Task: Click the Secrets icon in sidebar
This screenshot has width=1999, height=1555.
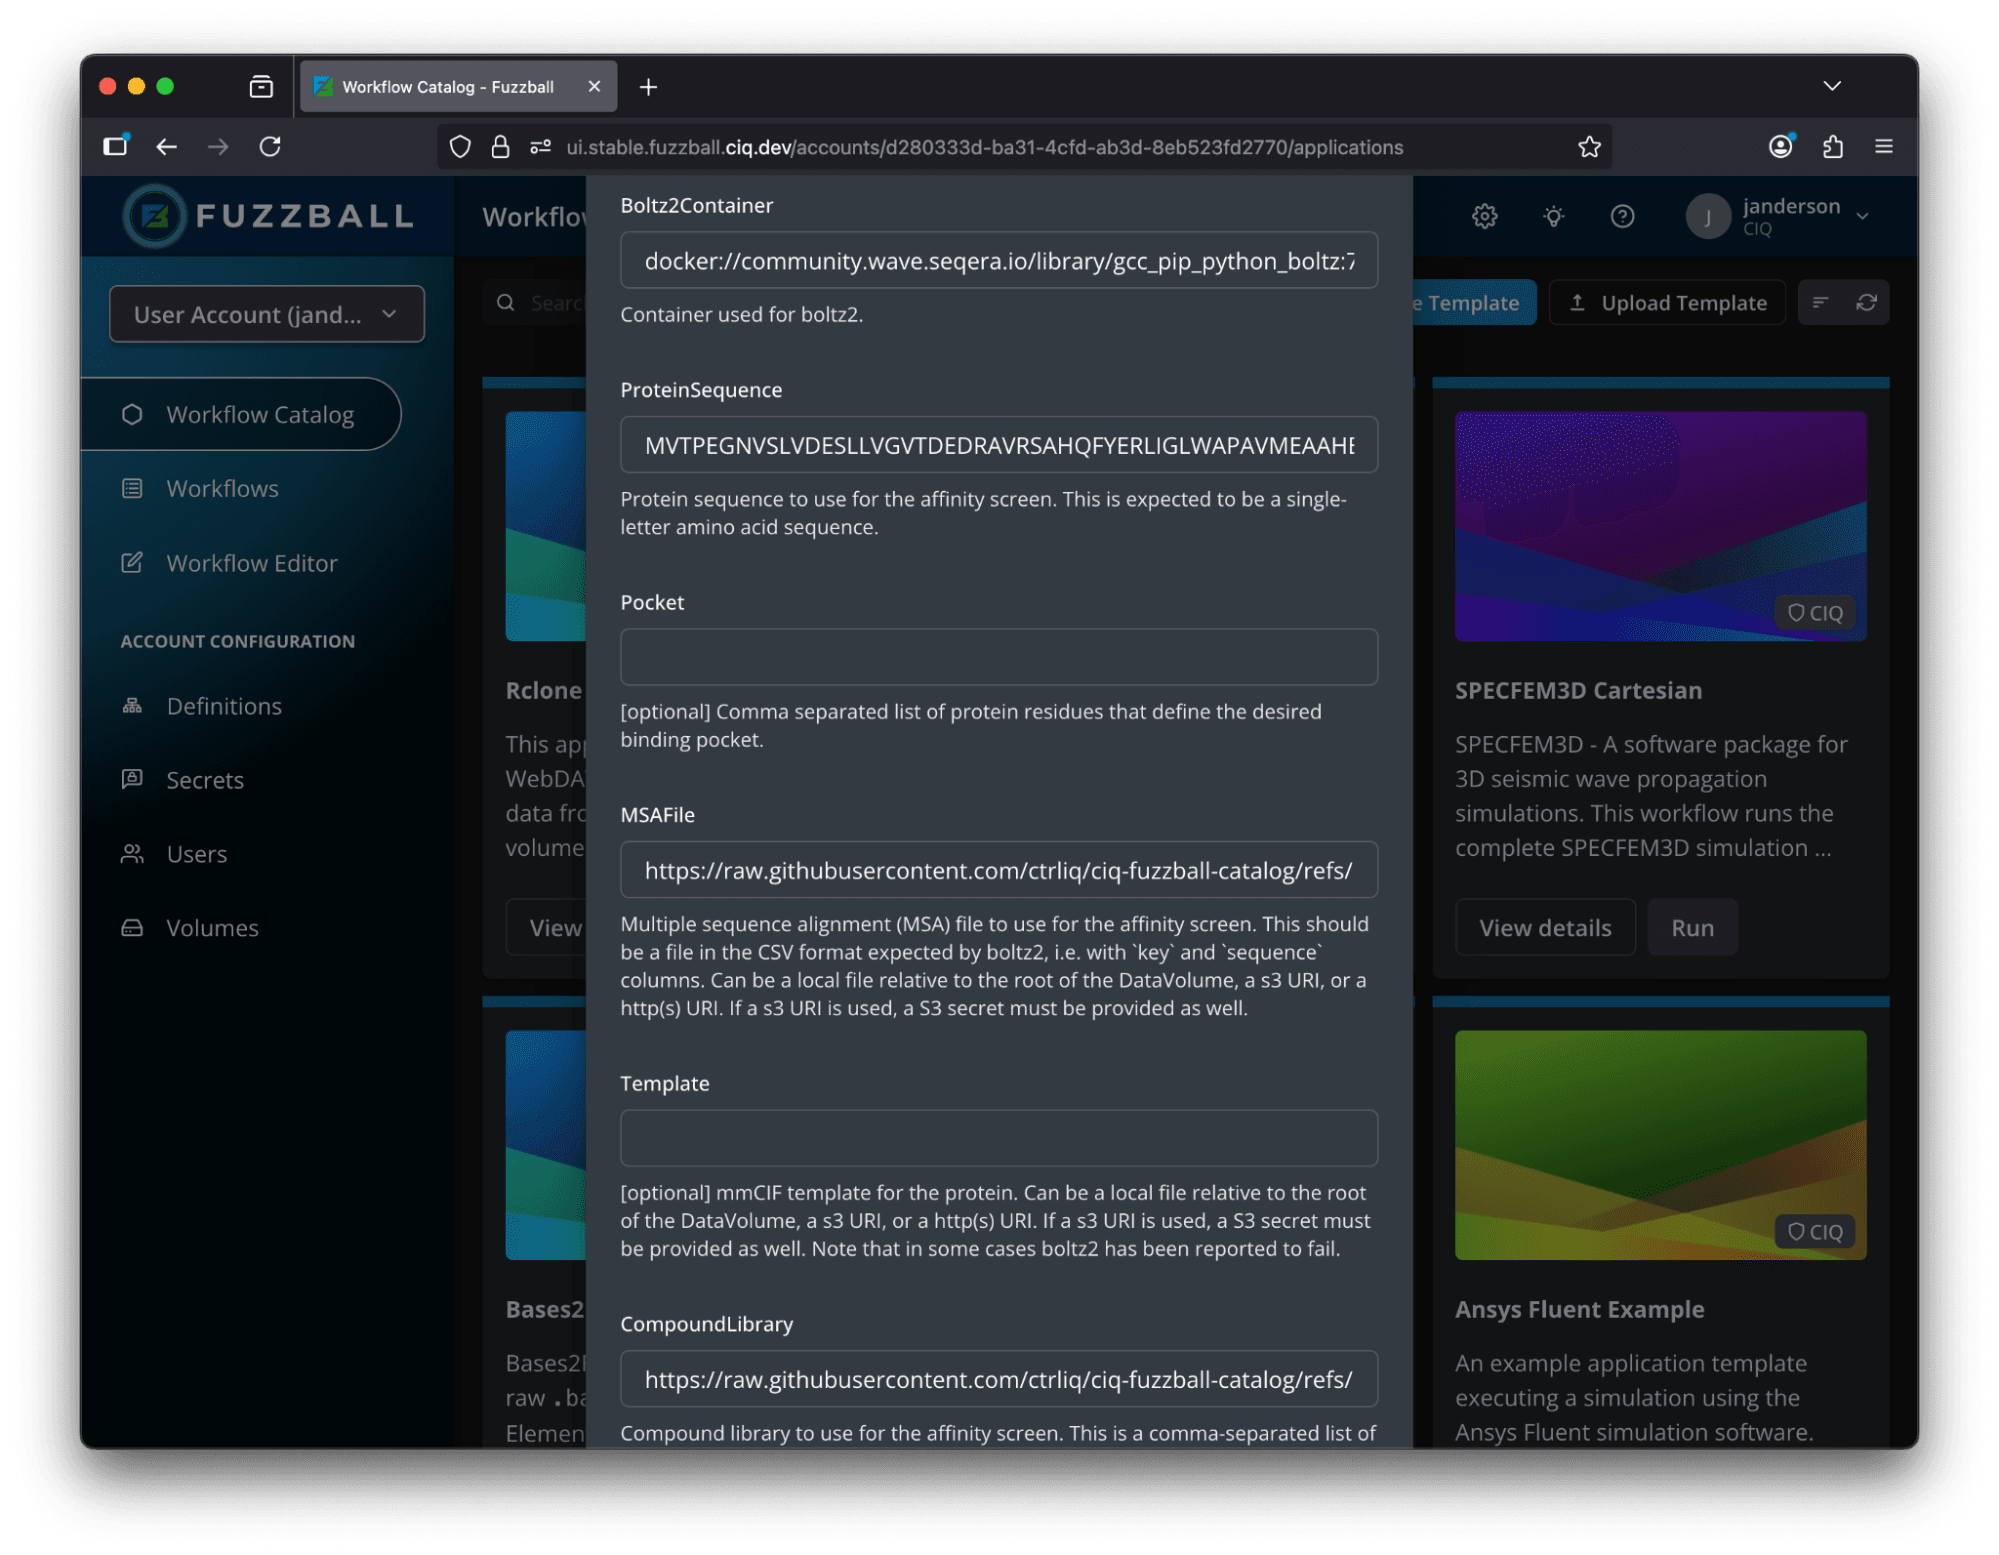Action: (132, 779)
